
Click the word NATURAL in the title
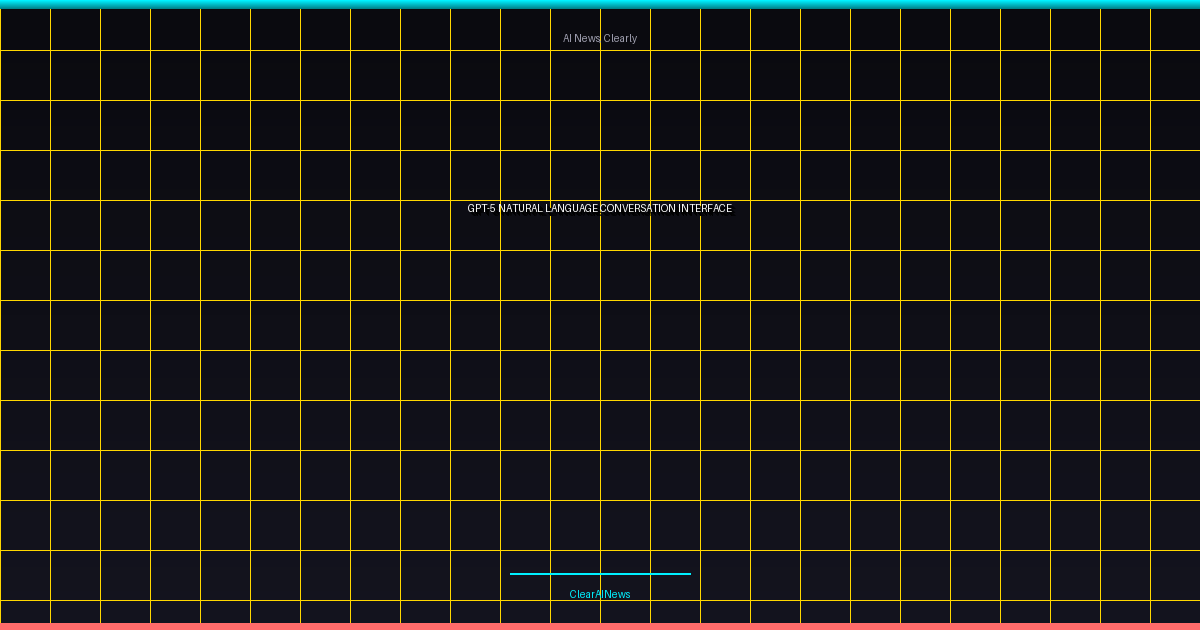tap(521, 208)
